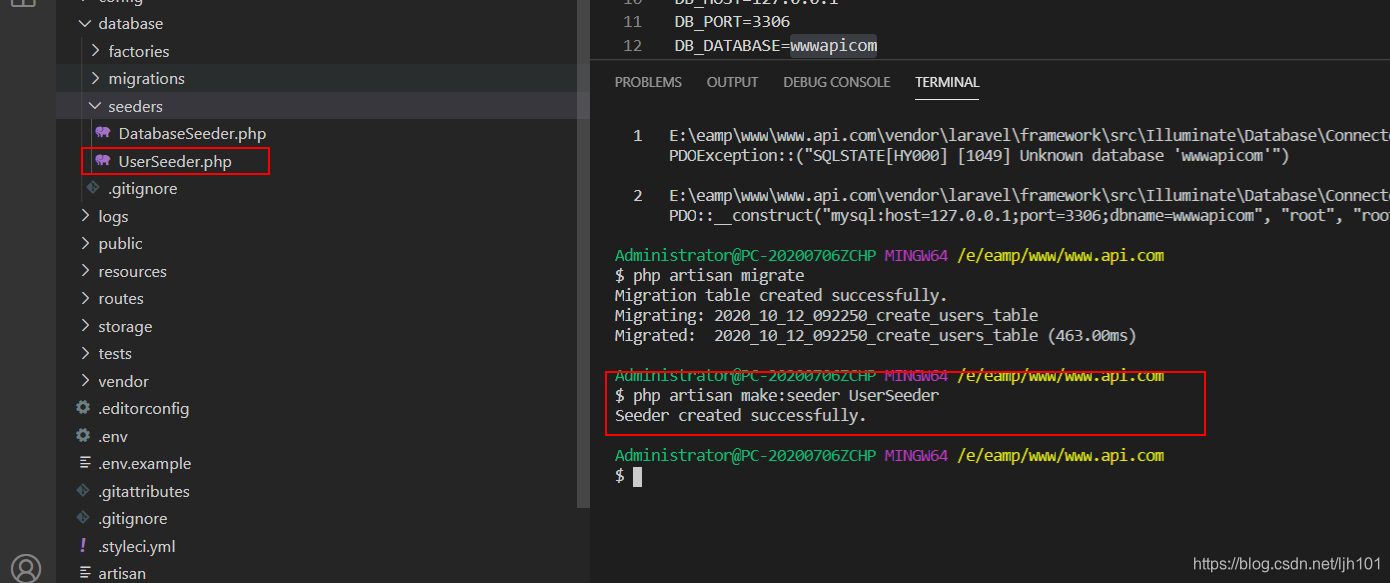Open the .gitattributes file
Image resolution: width=1390 pixels, height=583 pixels.
tap(143, 491)
